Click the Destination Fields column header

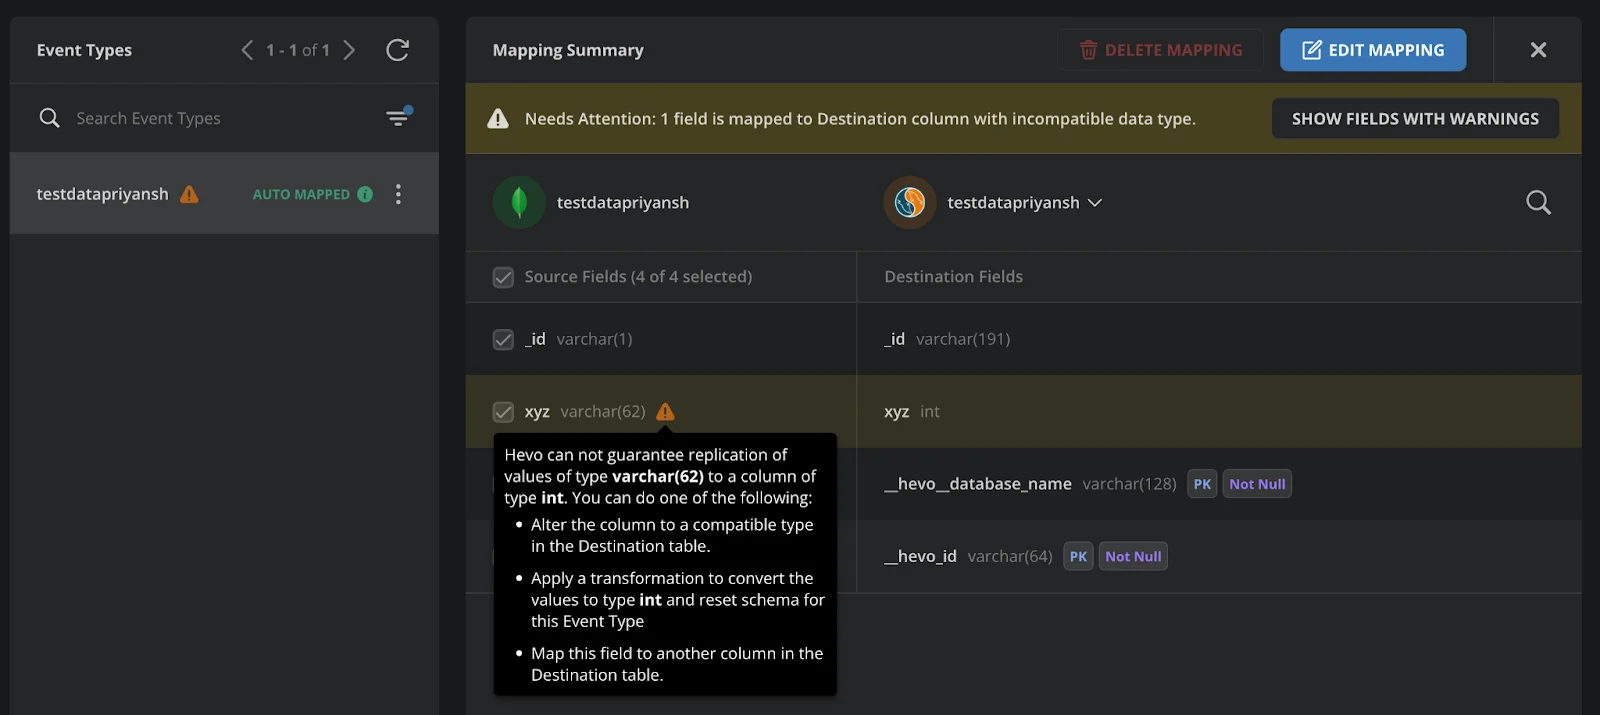click(953, 276)
